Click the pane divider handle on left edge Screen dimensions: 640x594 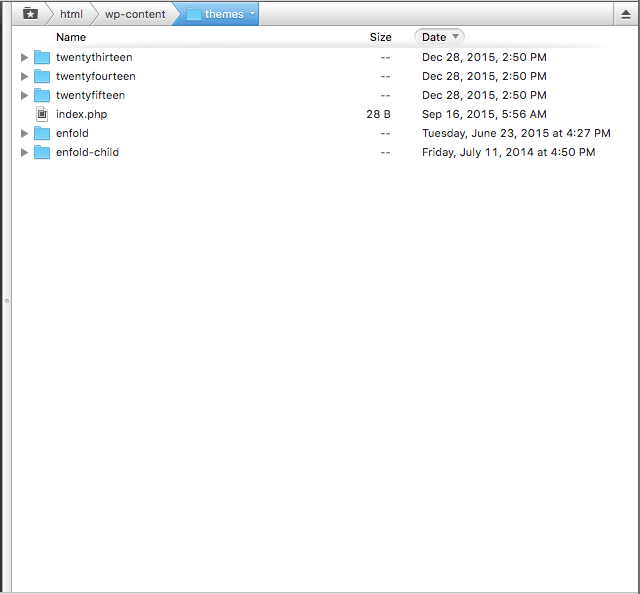coord(7,301)
